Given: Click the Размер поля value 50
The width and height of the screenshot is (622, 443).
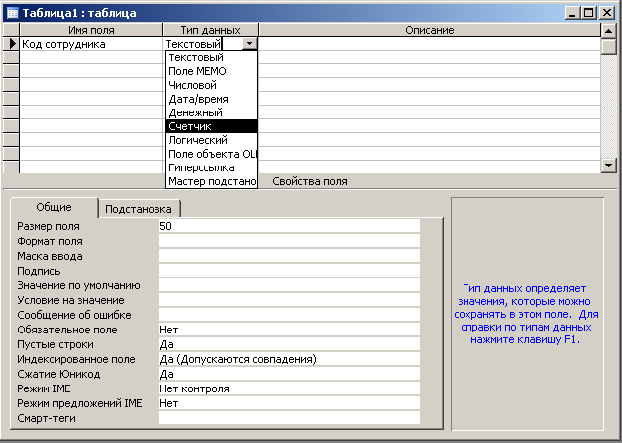Looking at the screenshot, I should tap(289, 226).
